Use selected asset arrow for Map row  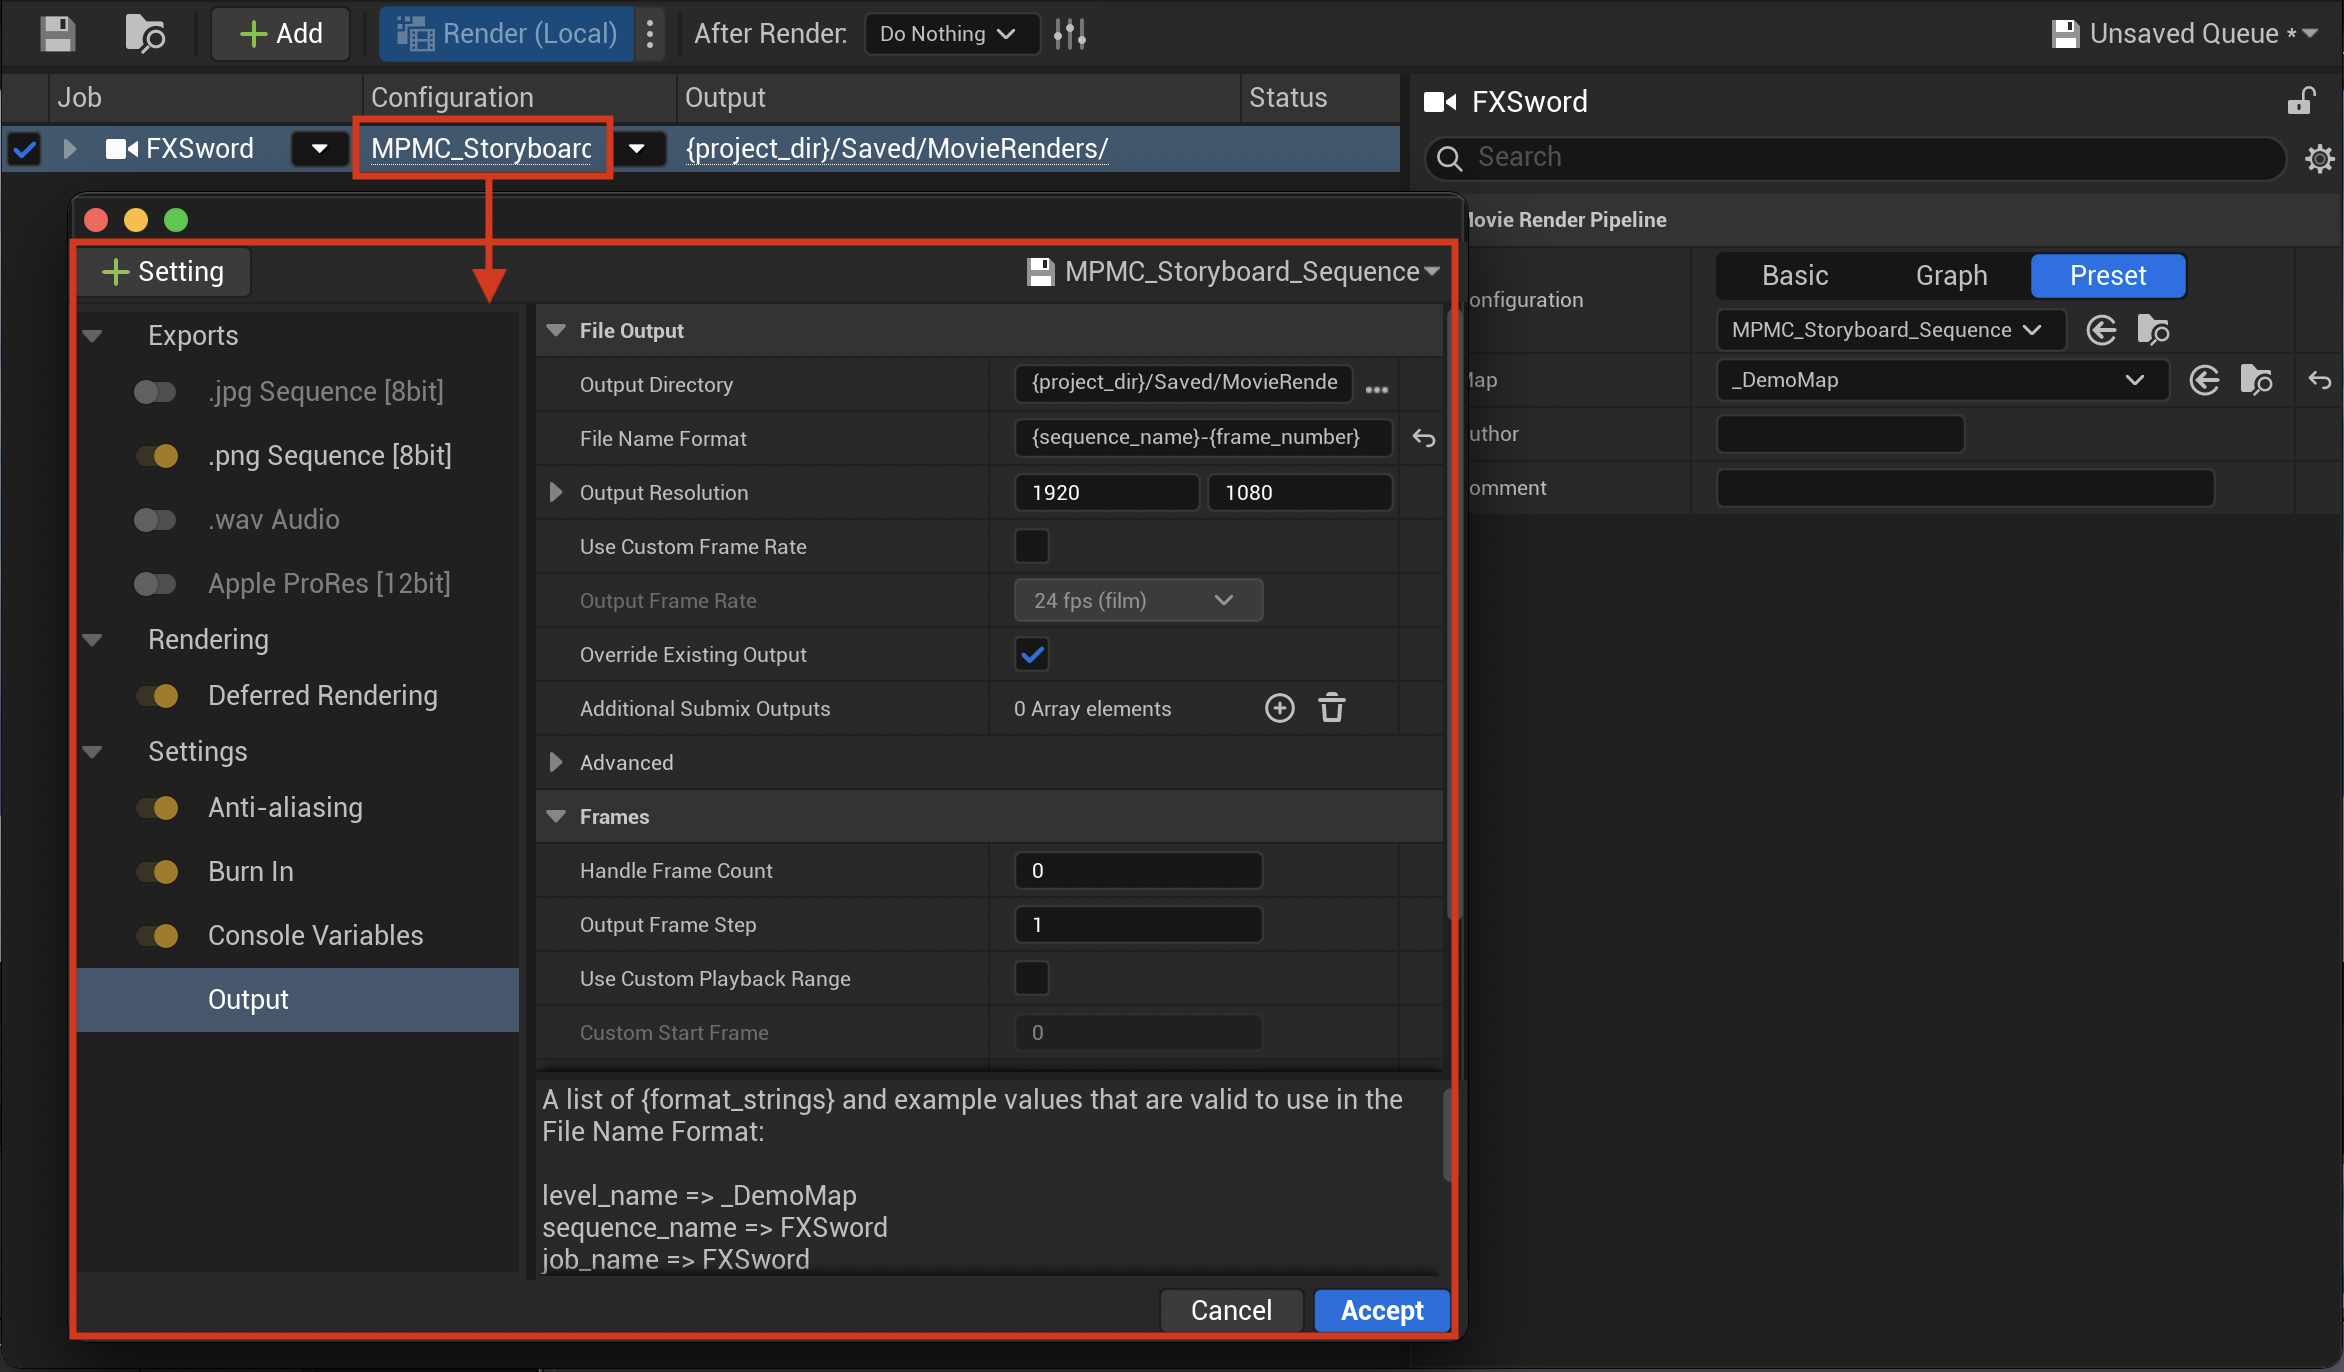2204,380
